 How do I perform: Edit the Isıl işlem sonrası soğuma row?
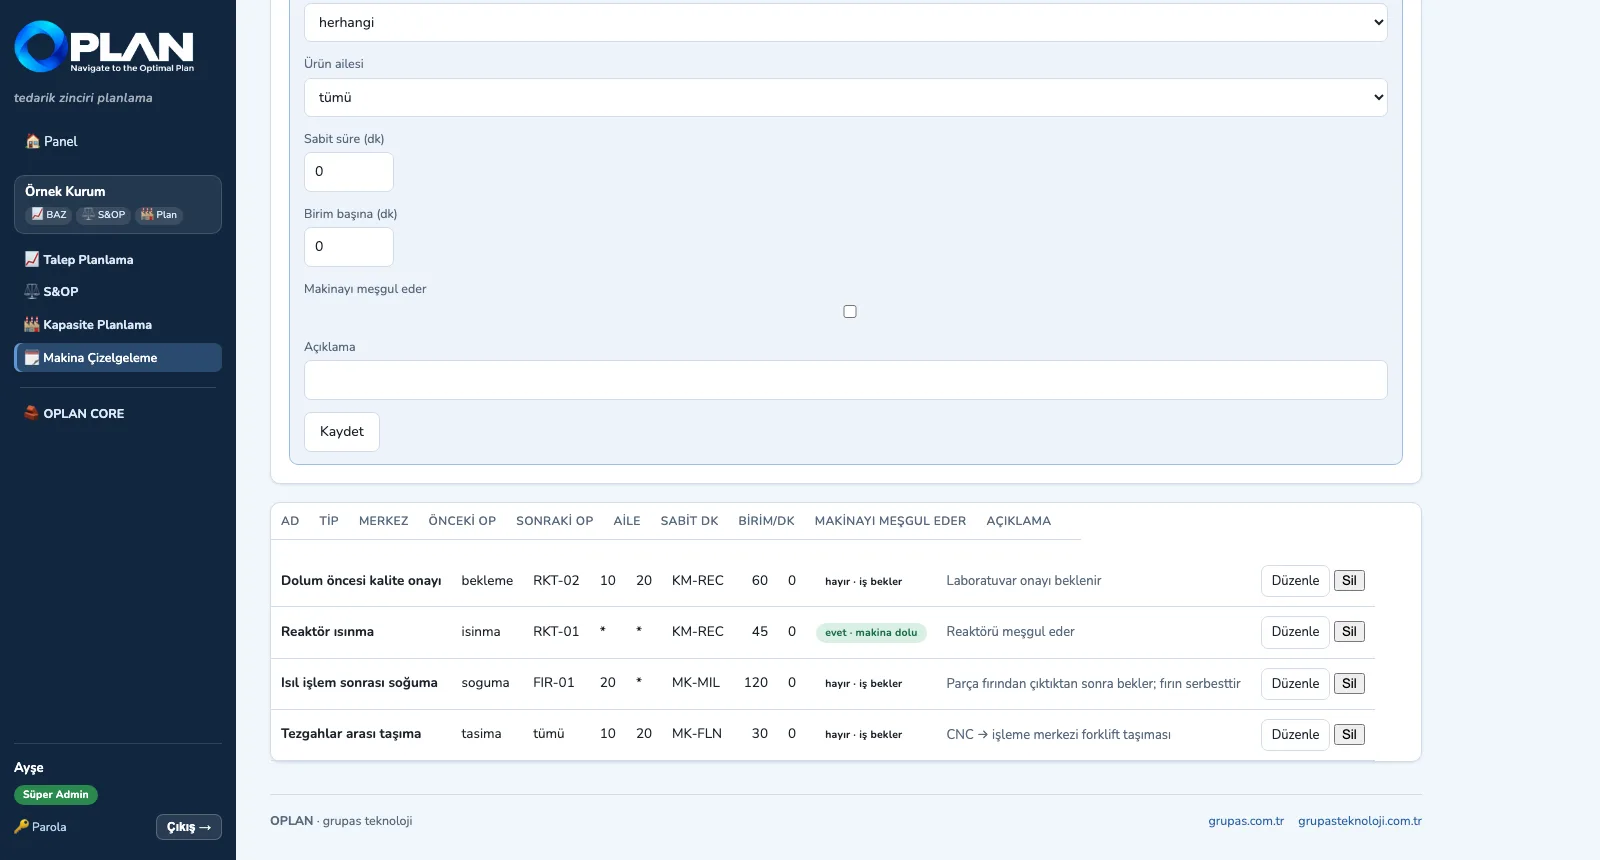coord(1295,684)
